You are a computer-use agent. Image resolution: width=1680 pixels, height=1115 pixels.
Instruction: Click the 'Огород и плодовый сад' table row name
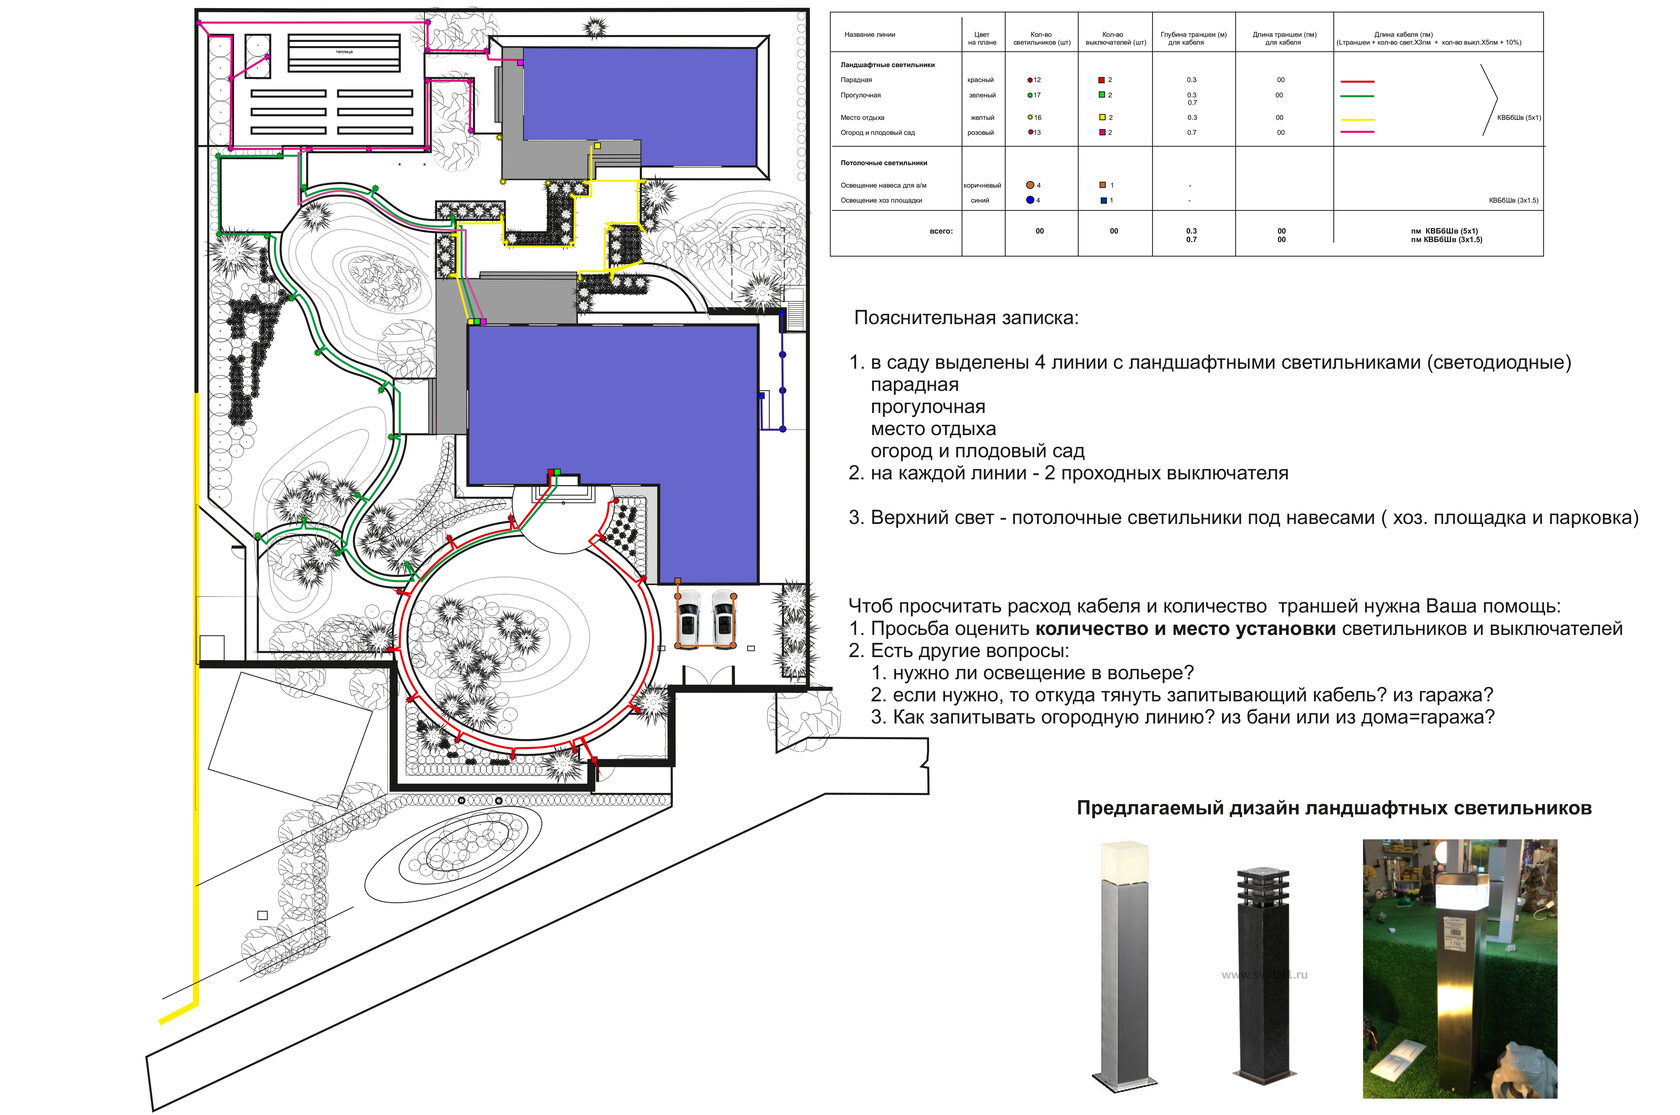click(878, 132)
